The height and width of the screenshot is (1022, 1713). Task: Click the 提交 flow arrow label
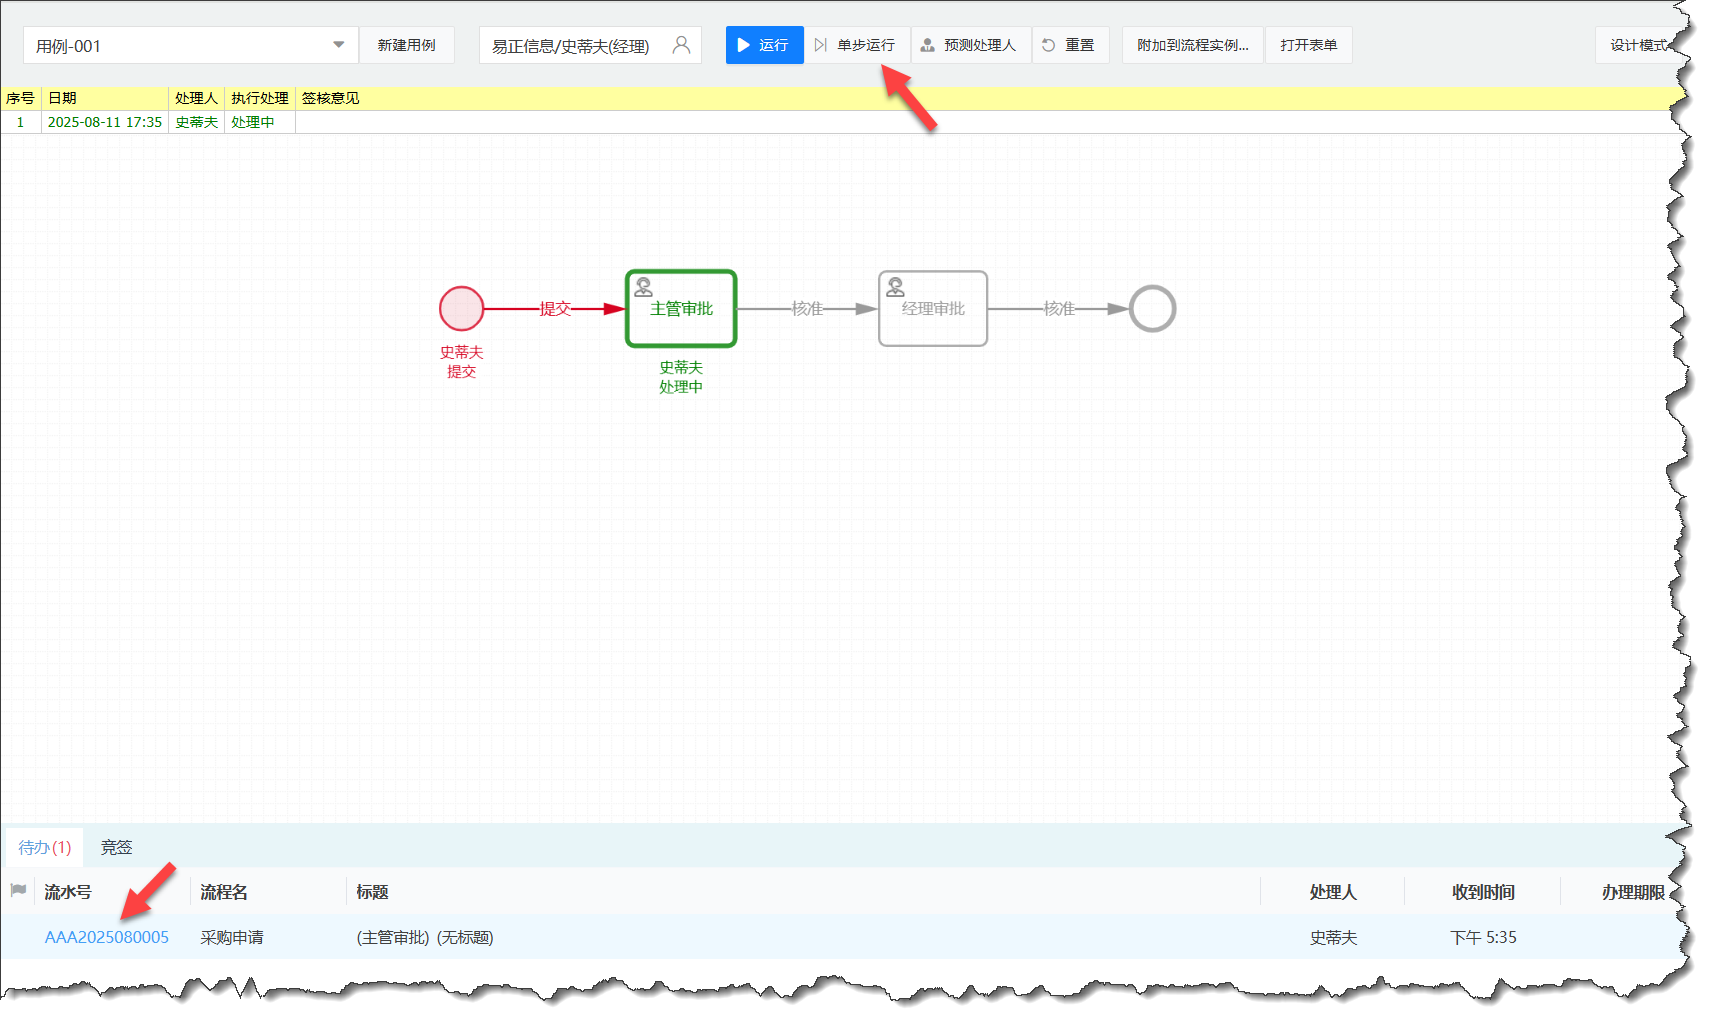click(x=555, y=308)
